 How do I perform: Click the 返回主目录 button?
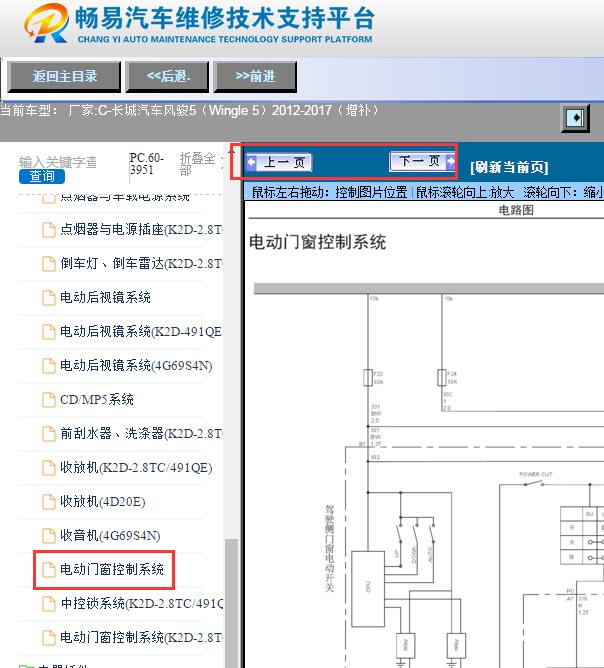coord(64,77)
